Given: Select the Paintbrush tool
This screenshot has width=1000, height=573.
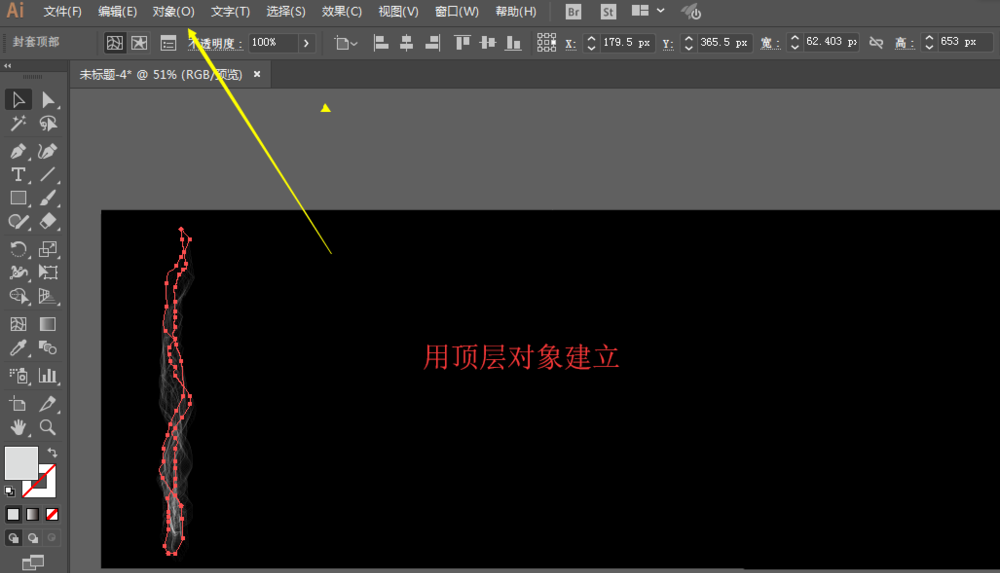Looking at the screenshot, I should (48, 198).
